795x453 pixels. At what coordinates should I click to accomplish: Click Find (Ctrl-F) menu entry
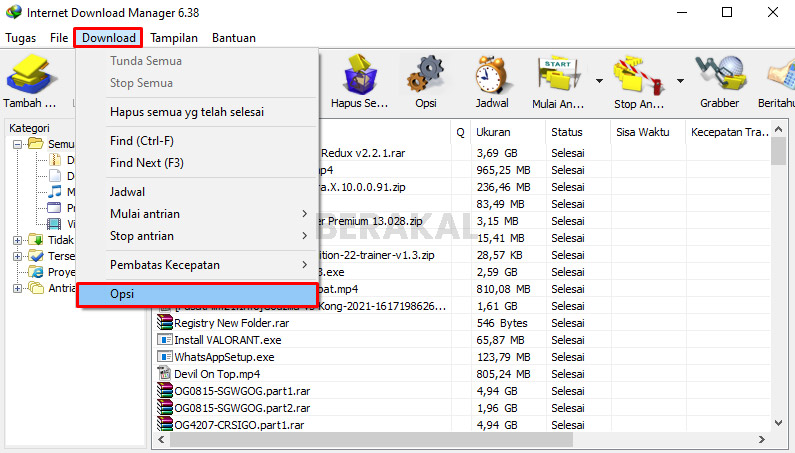[141, 141]
